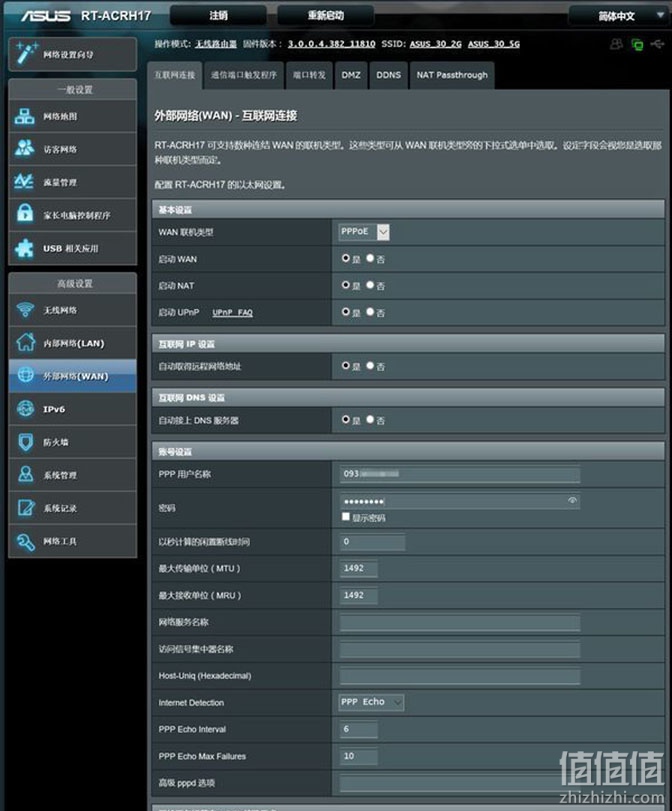This screenshot has width=672, height=811.
Task: Open the ASUS_30_5G SSID link
Action: pos(494,44)
